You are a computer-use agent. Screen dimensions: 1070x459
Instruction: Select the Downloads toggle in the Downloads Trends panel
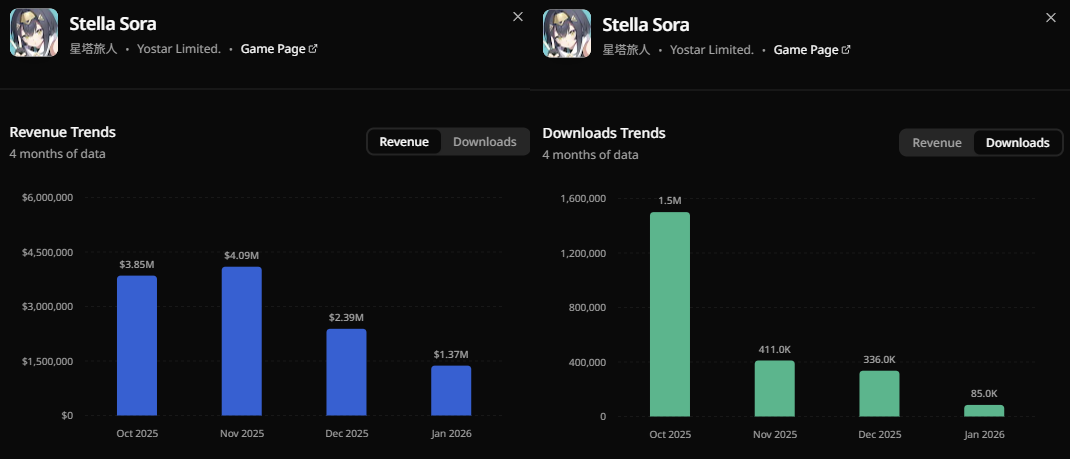pos(1018,143)
